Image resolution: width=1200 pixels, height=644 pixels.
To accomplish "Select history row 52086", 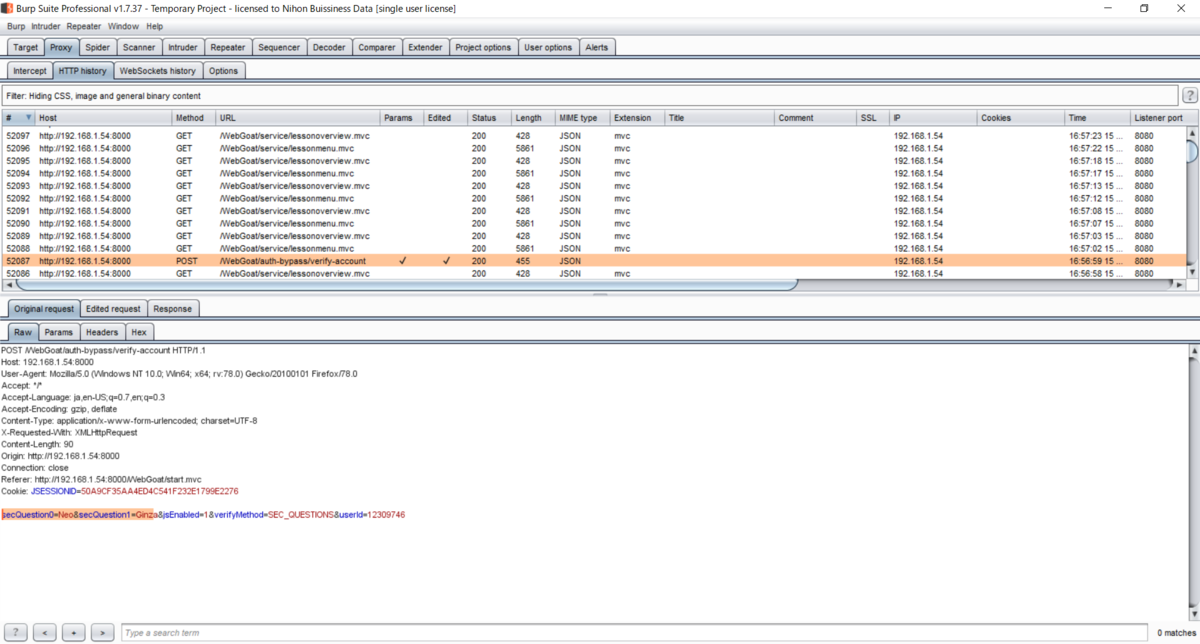I will click(x=594, y=273).
